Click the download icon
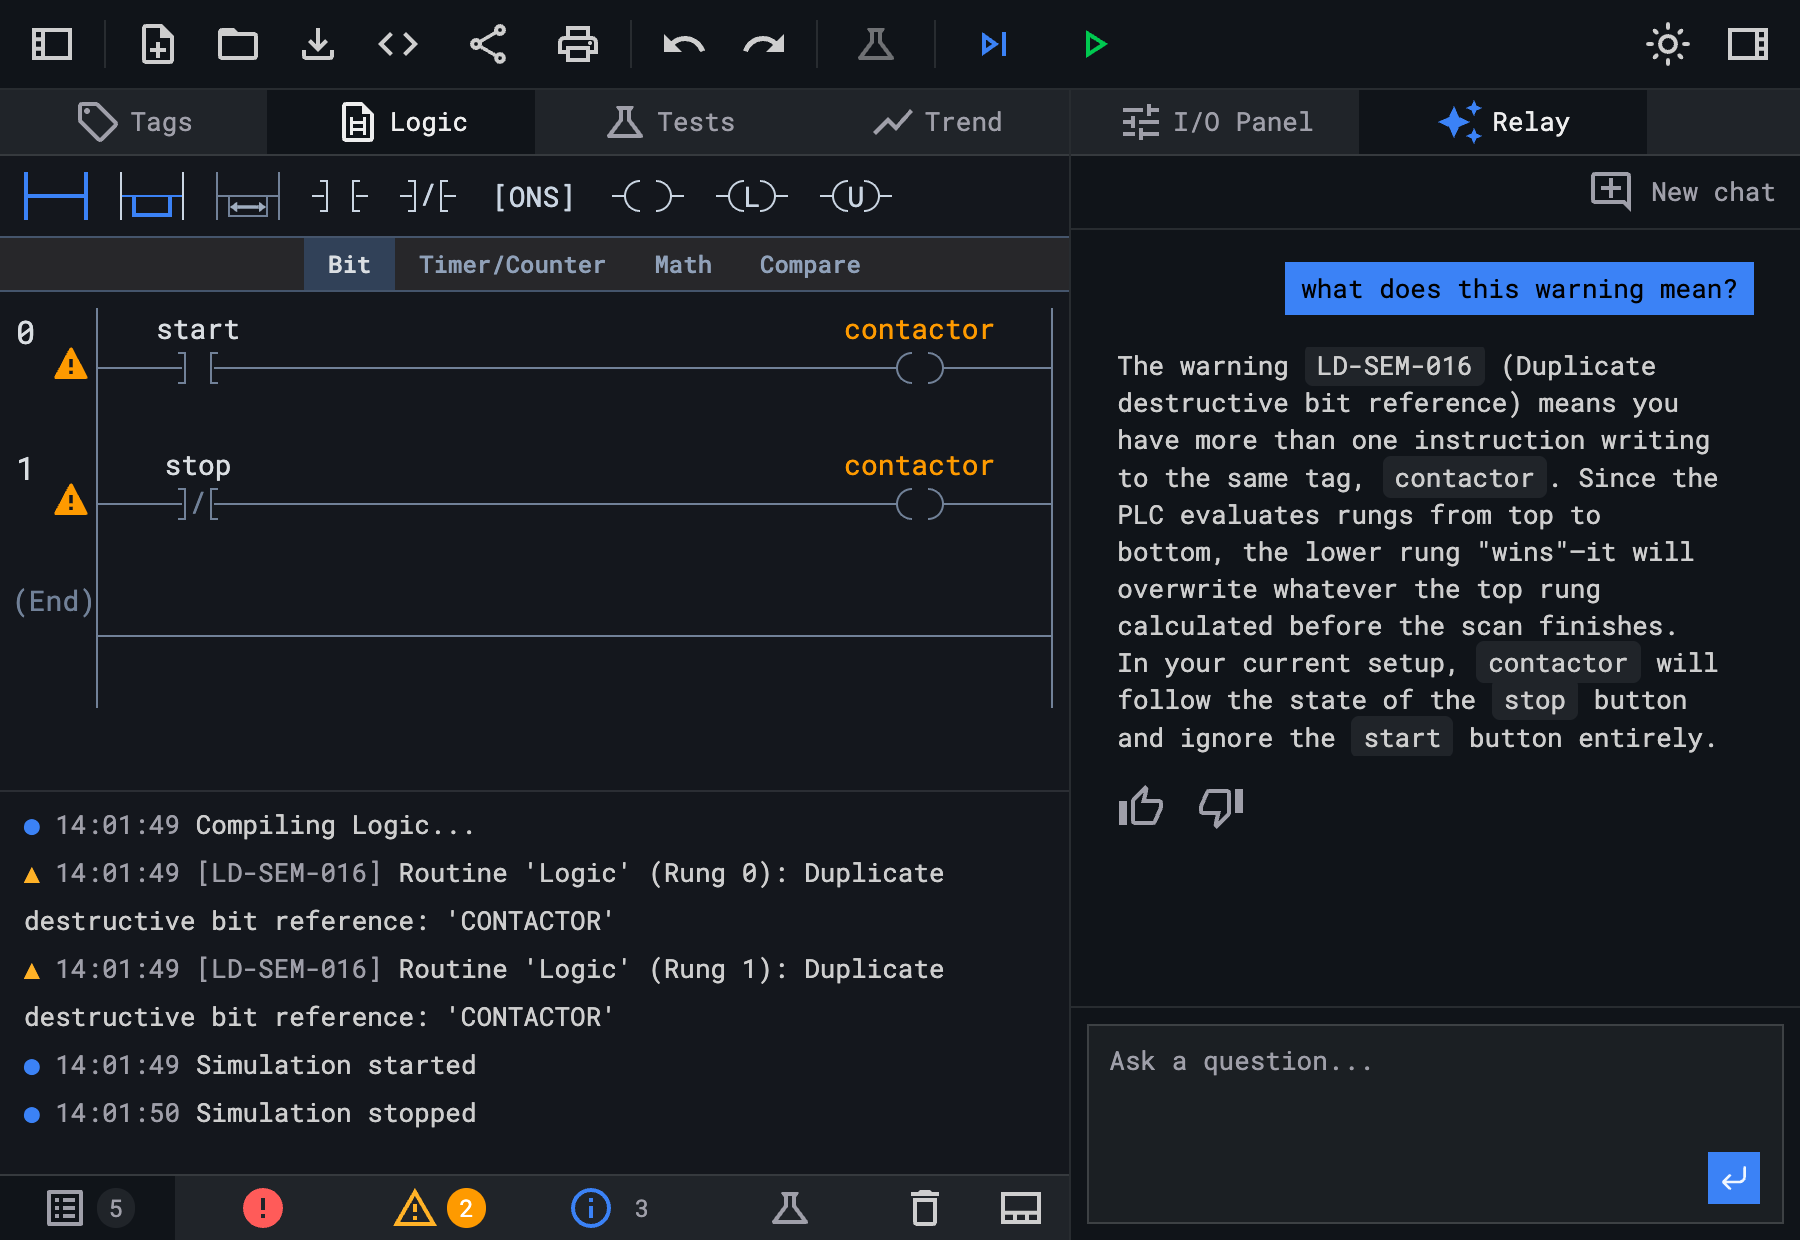Image resolution: width=1800 pixels, height=1240 pixels. pos(318,44)
